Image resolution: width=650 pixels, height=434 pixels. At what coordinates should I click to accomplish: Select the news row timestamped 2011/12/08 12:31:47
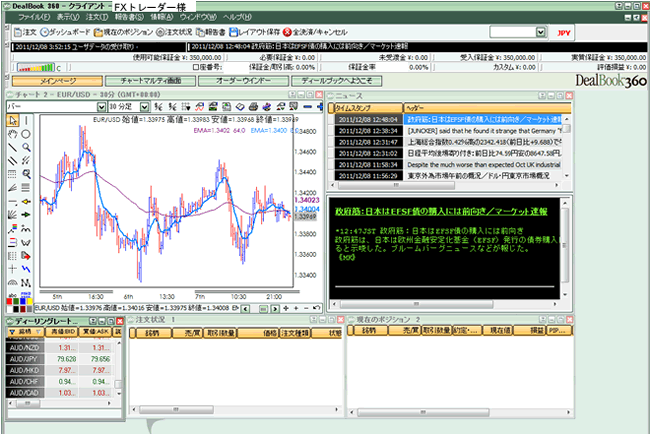click(447, 142)
